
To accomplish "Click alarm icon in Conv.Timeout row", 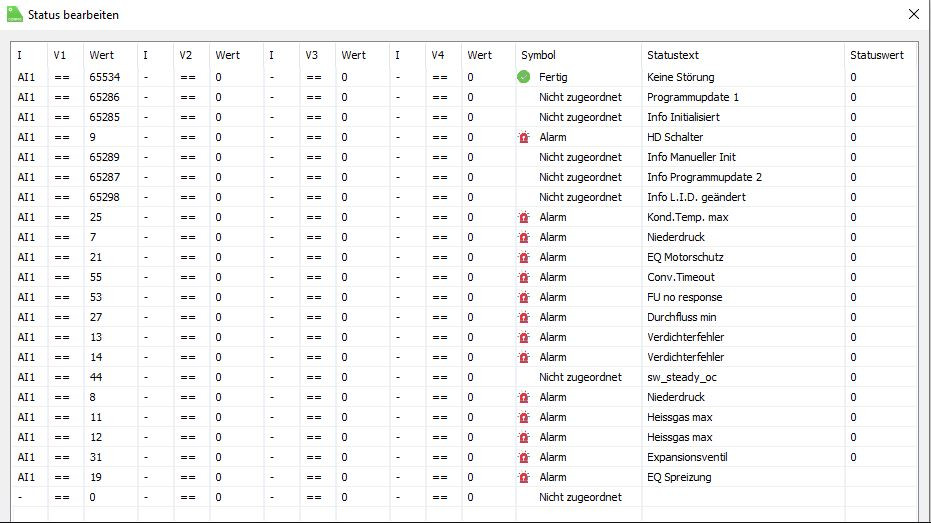I will point(524,278).
